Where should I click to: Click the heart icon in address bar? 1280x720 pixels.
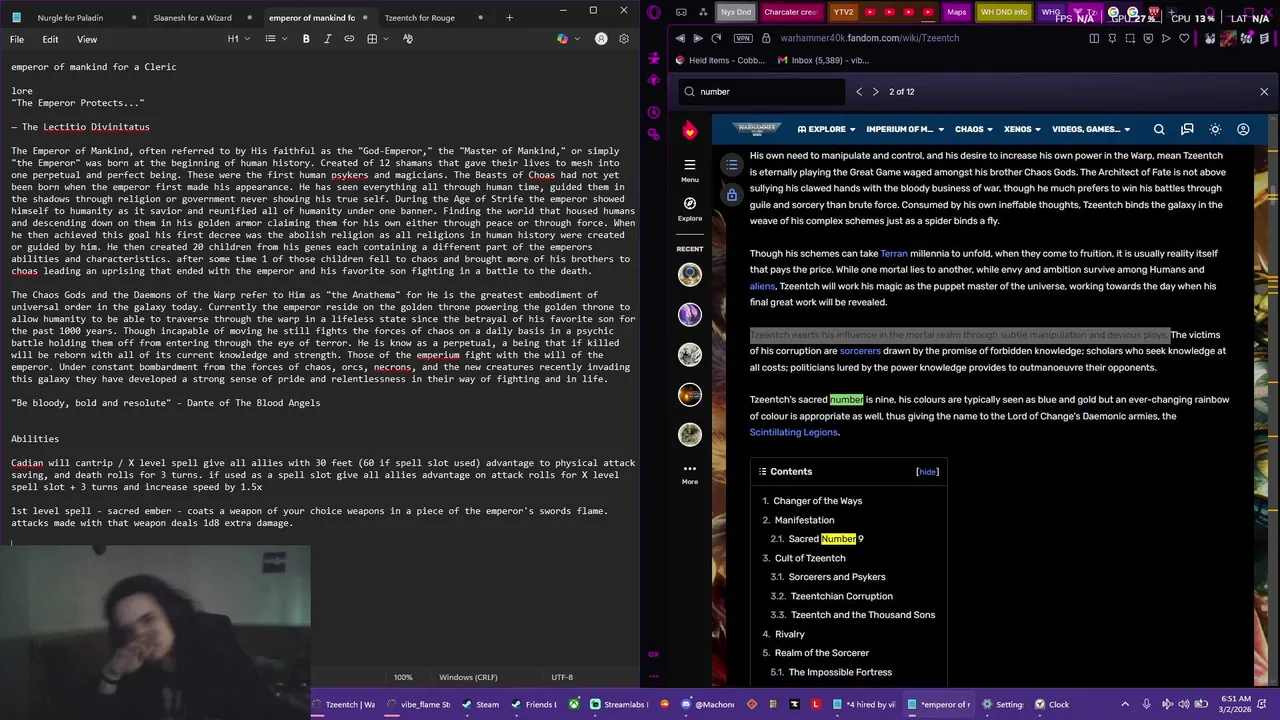[x=1184, y=38]
